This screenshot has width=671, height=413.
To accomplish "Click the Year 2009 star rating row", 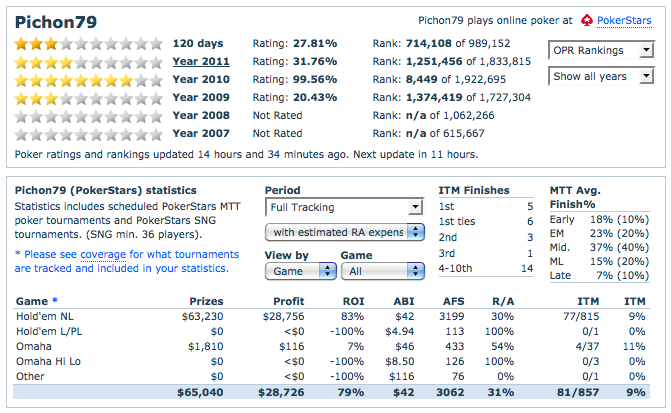I will click(89, 98).
